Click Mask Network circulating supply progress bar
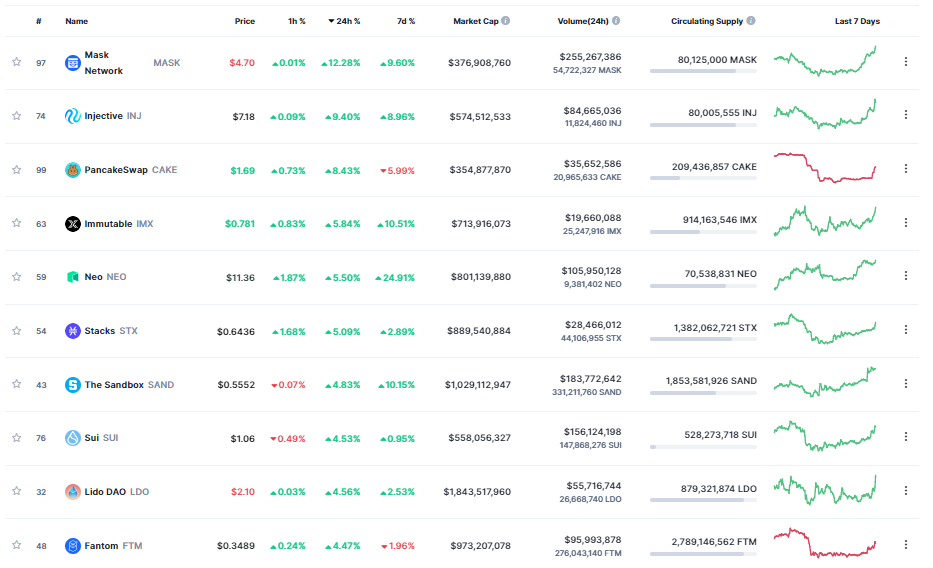 [x=703, y=71]
